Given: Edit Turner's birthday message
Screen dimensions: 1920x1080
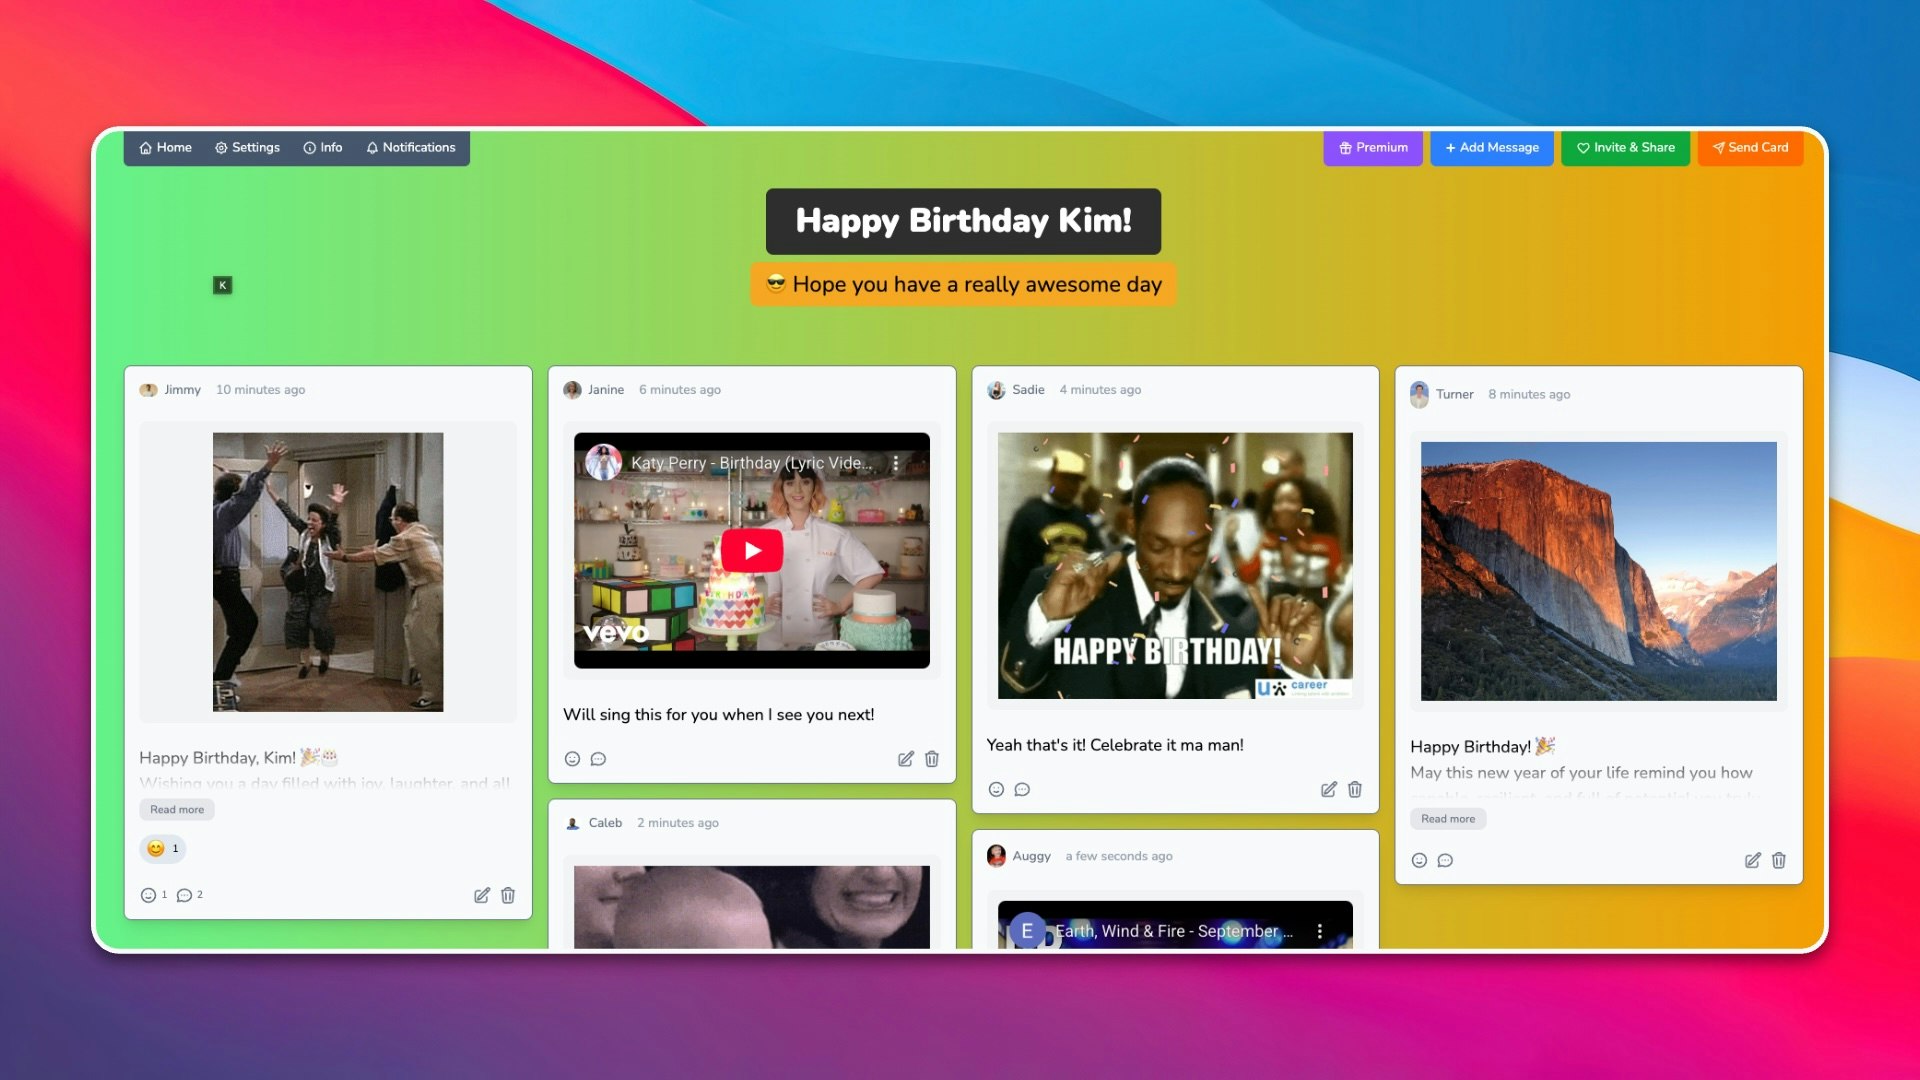Looking at the screenshot, I should pyautogui.click(x=1752, y=860).
